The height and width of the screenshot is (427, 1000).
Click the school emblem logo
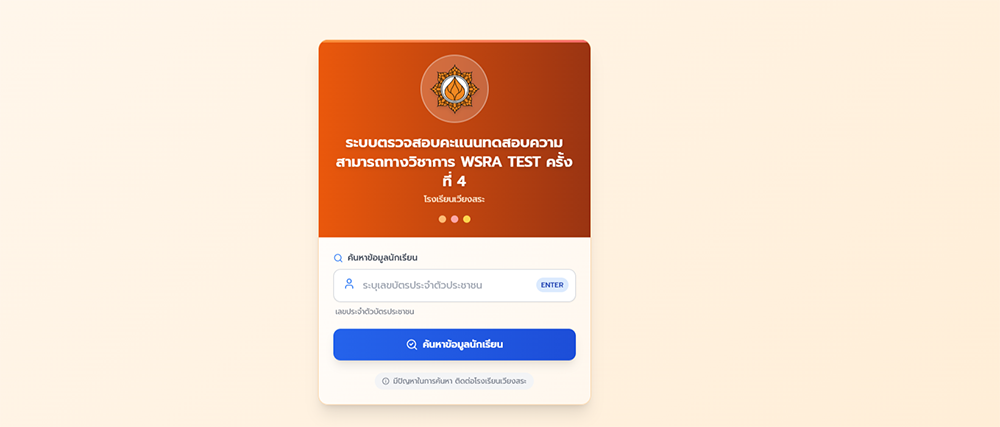(454, 89)
